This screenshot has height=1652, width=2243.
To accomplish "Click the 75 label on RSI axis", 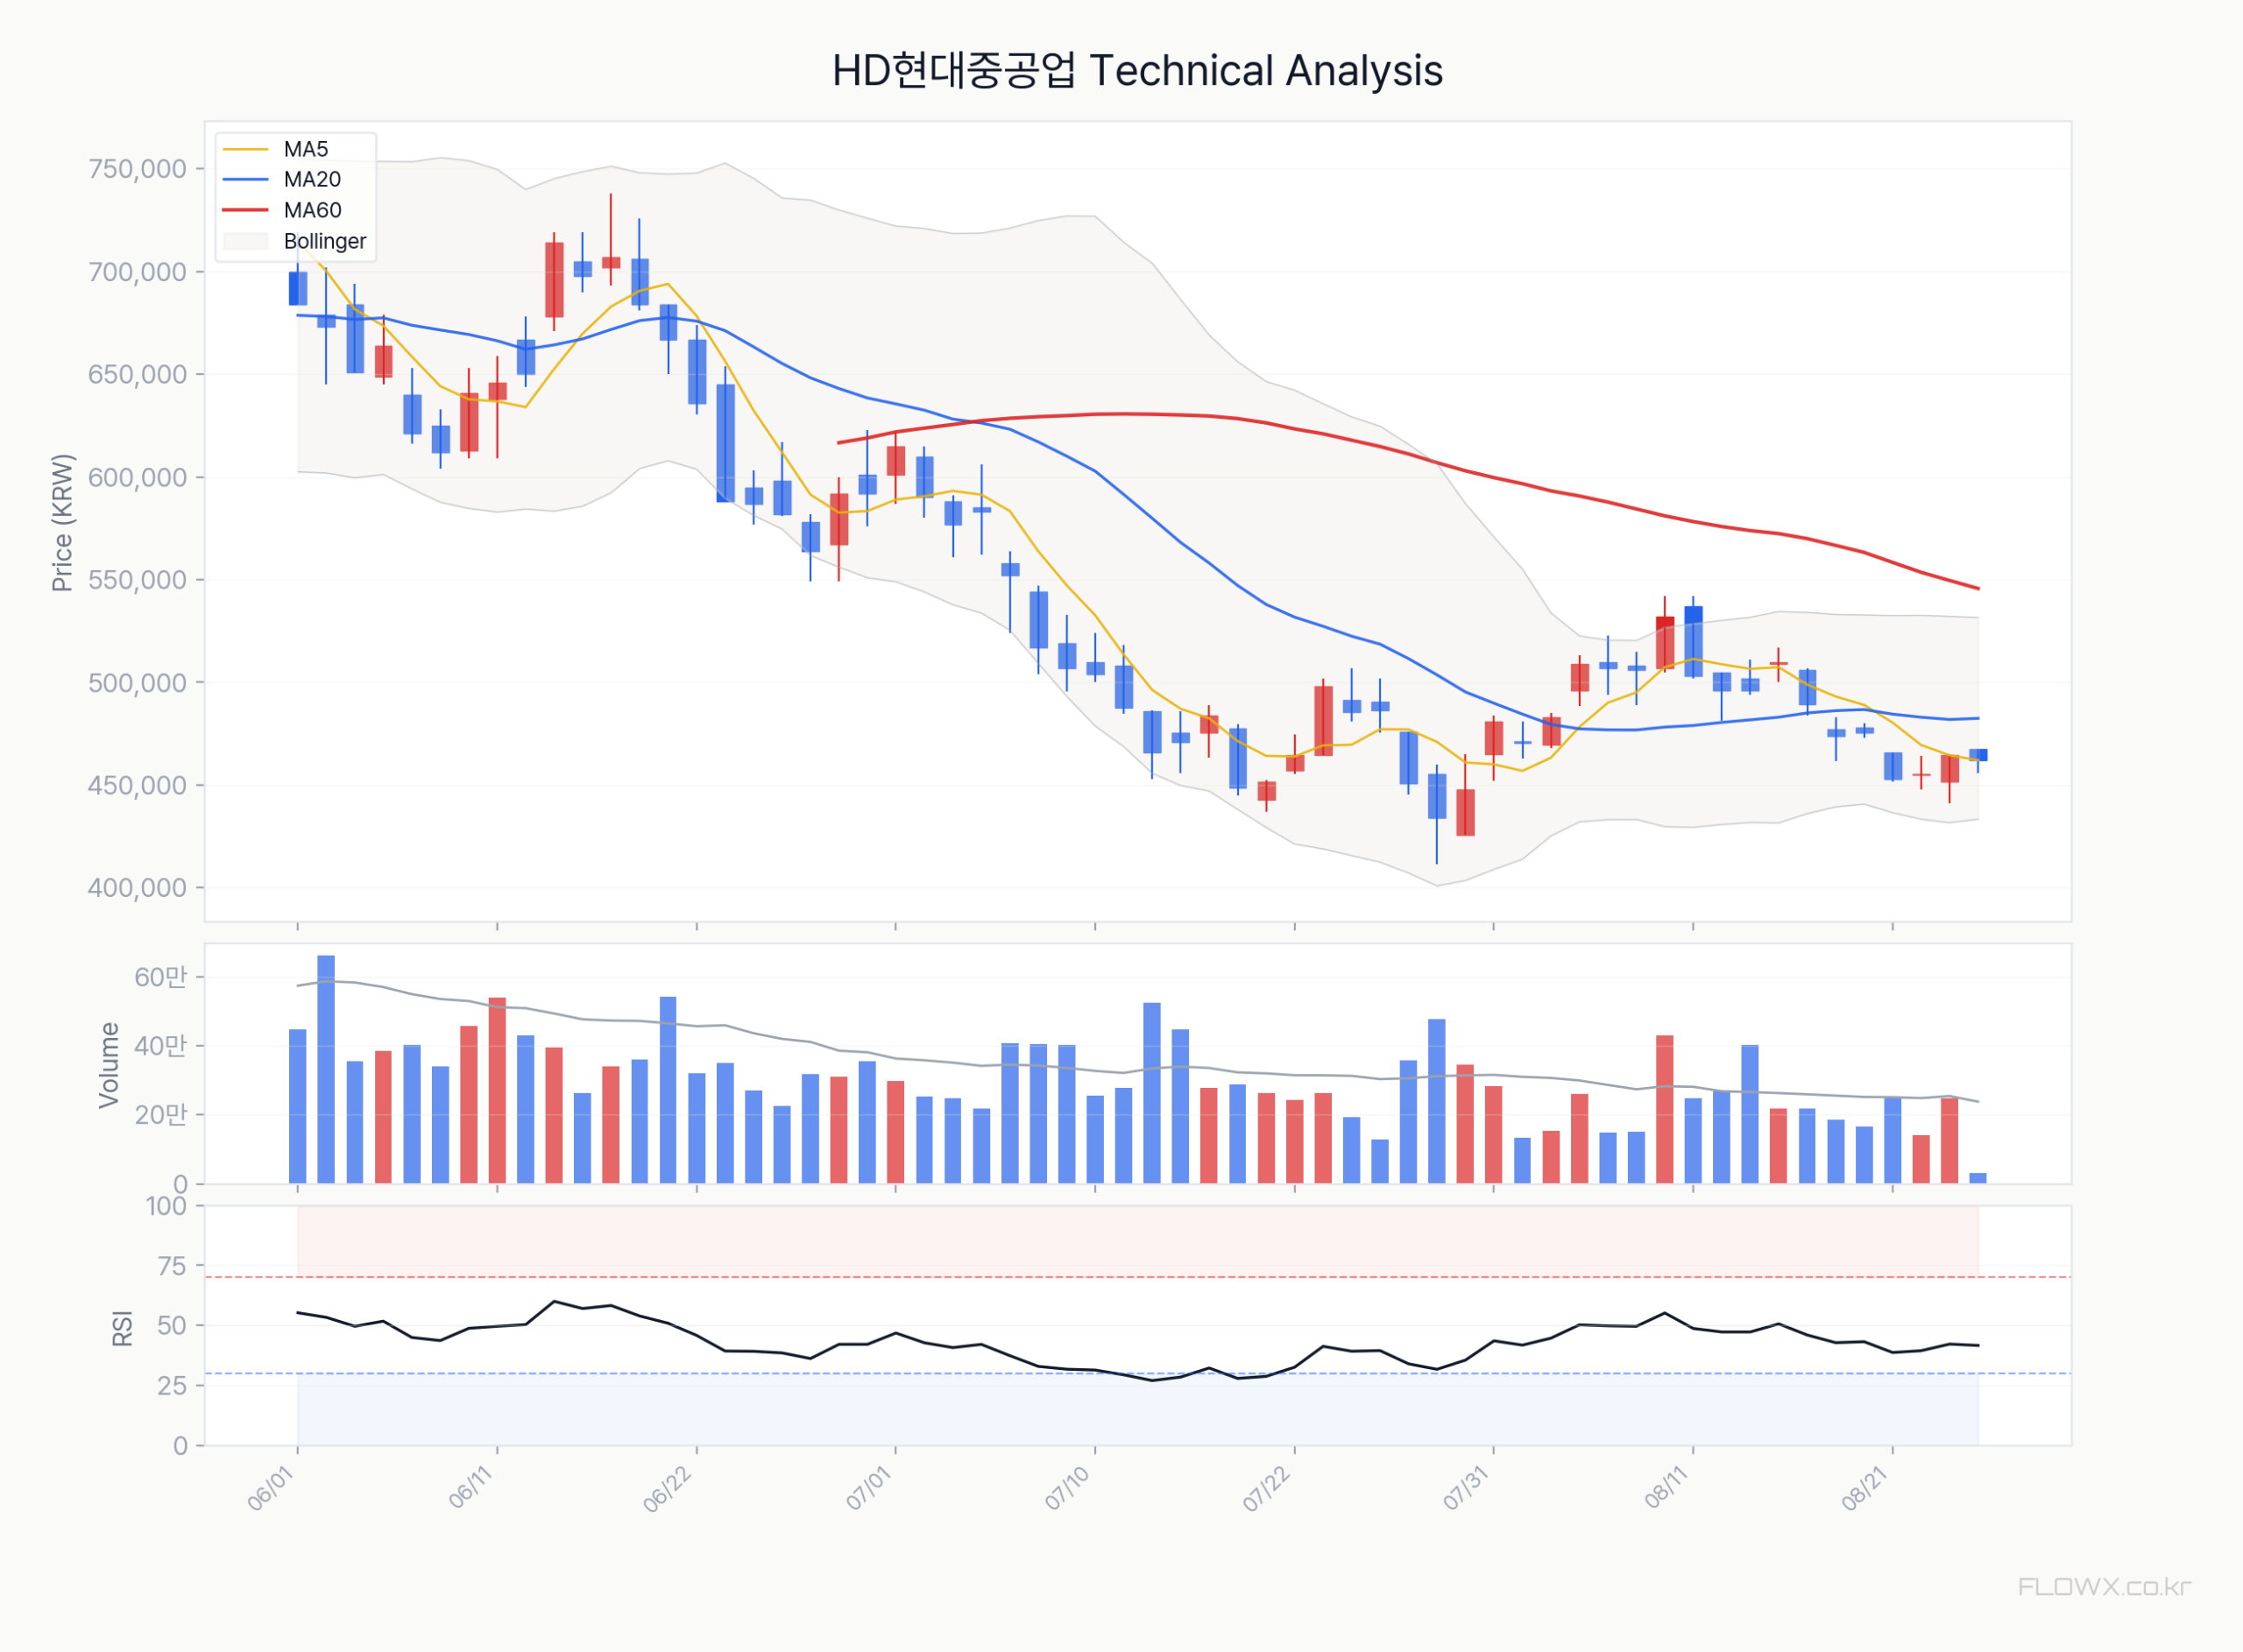I will 172,1266.
